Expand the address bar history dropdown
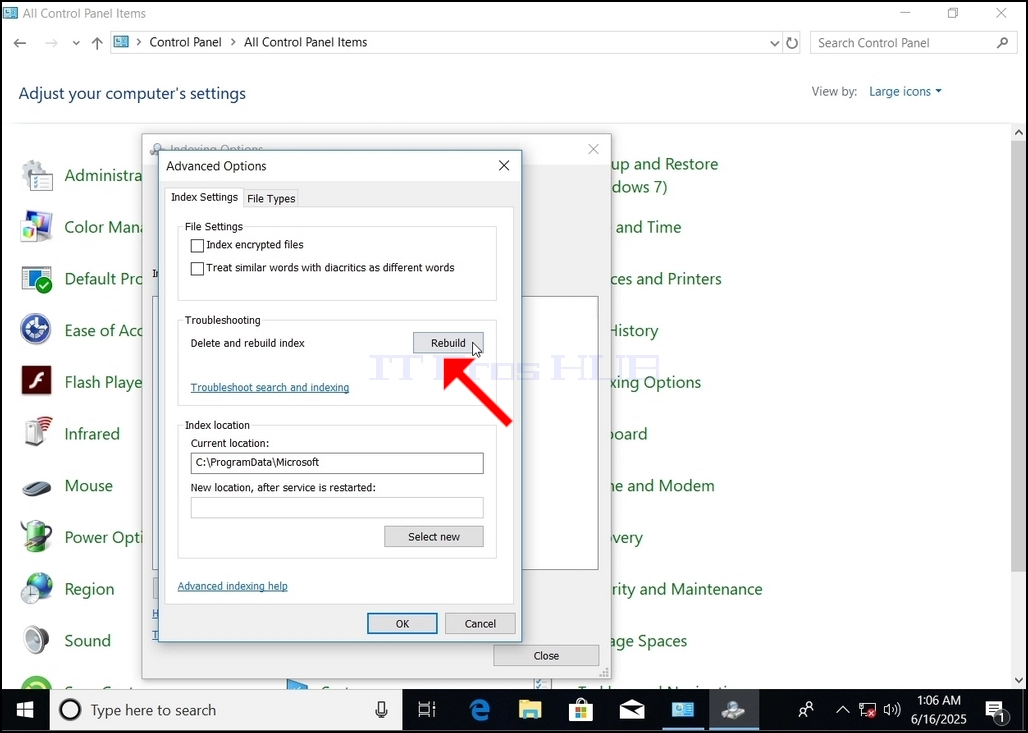Screen dimensions: 1028x733 pos(774,43)
